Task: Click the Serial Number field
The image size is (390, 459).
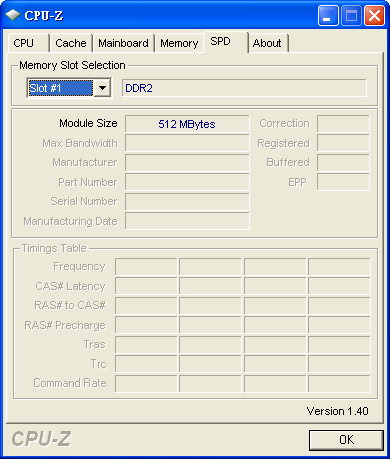Action: [187, 201]
